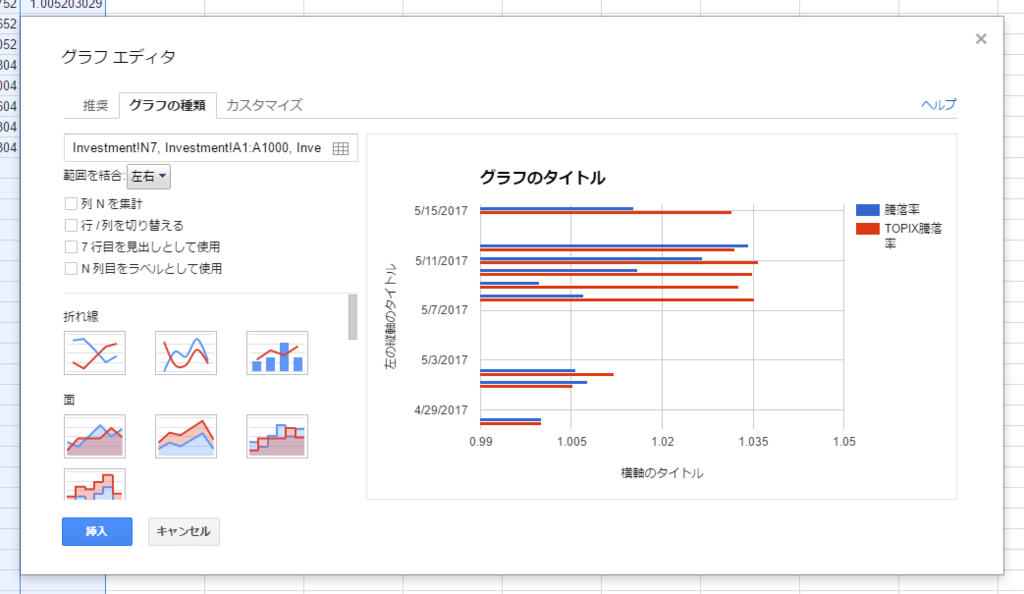Check 列 N を集計 checkbox
Screen dimensions: 1024x594
click(x=71, y=204)
